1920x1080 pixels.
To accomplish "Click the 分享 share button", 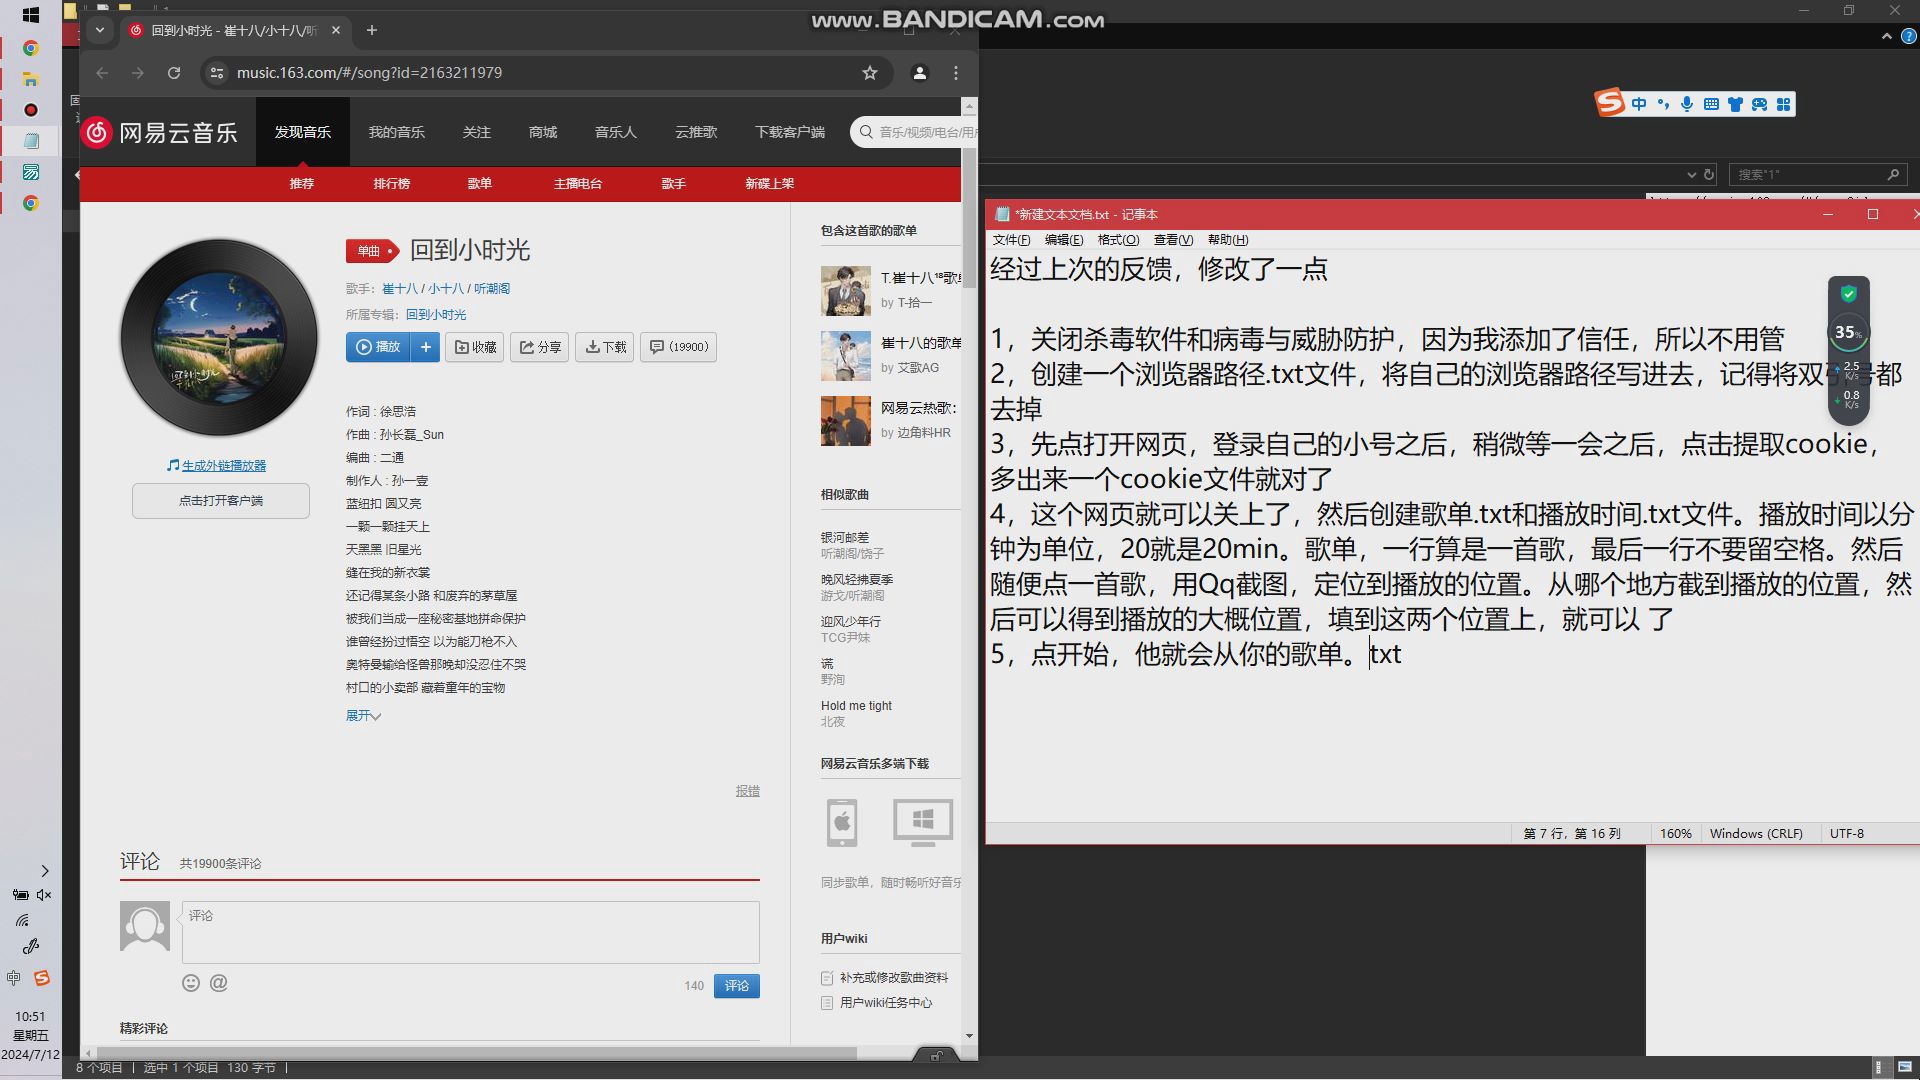I will click(540, 347).
